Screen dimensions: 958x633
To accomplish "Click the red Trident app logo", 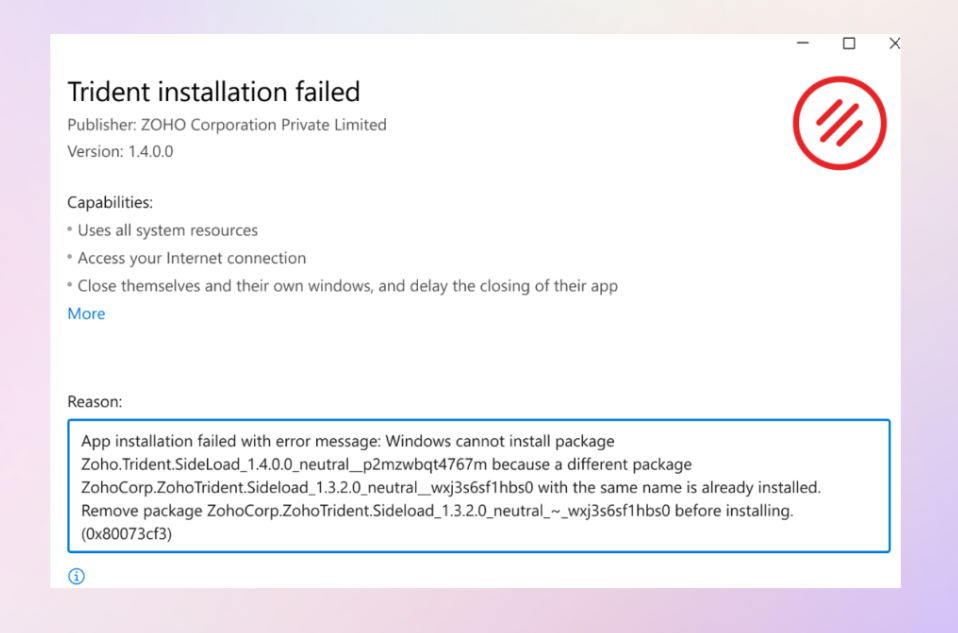I will click(840, 123).
